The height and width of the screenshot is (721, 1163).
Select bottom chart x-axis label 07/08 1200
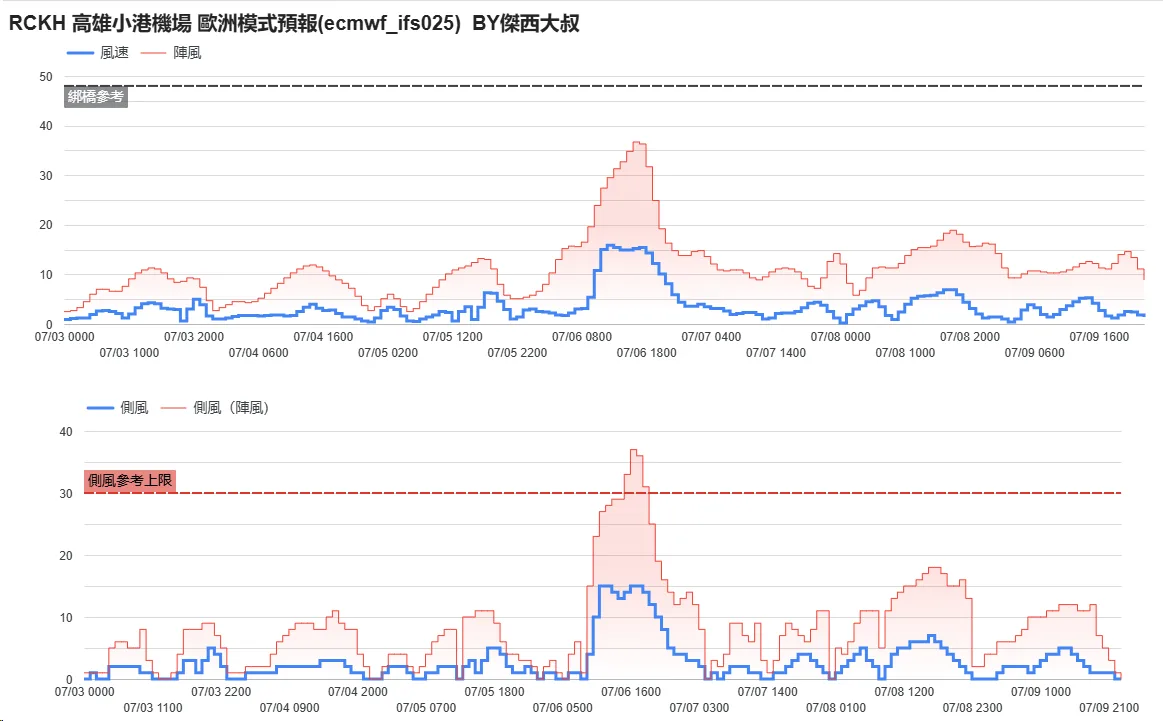904,691
